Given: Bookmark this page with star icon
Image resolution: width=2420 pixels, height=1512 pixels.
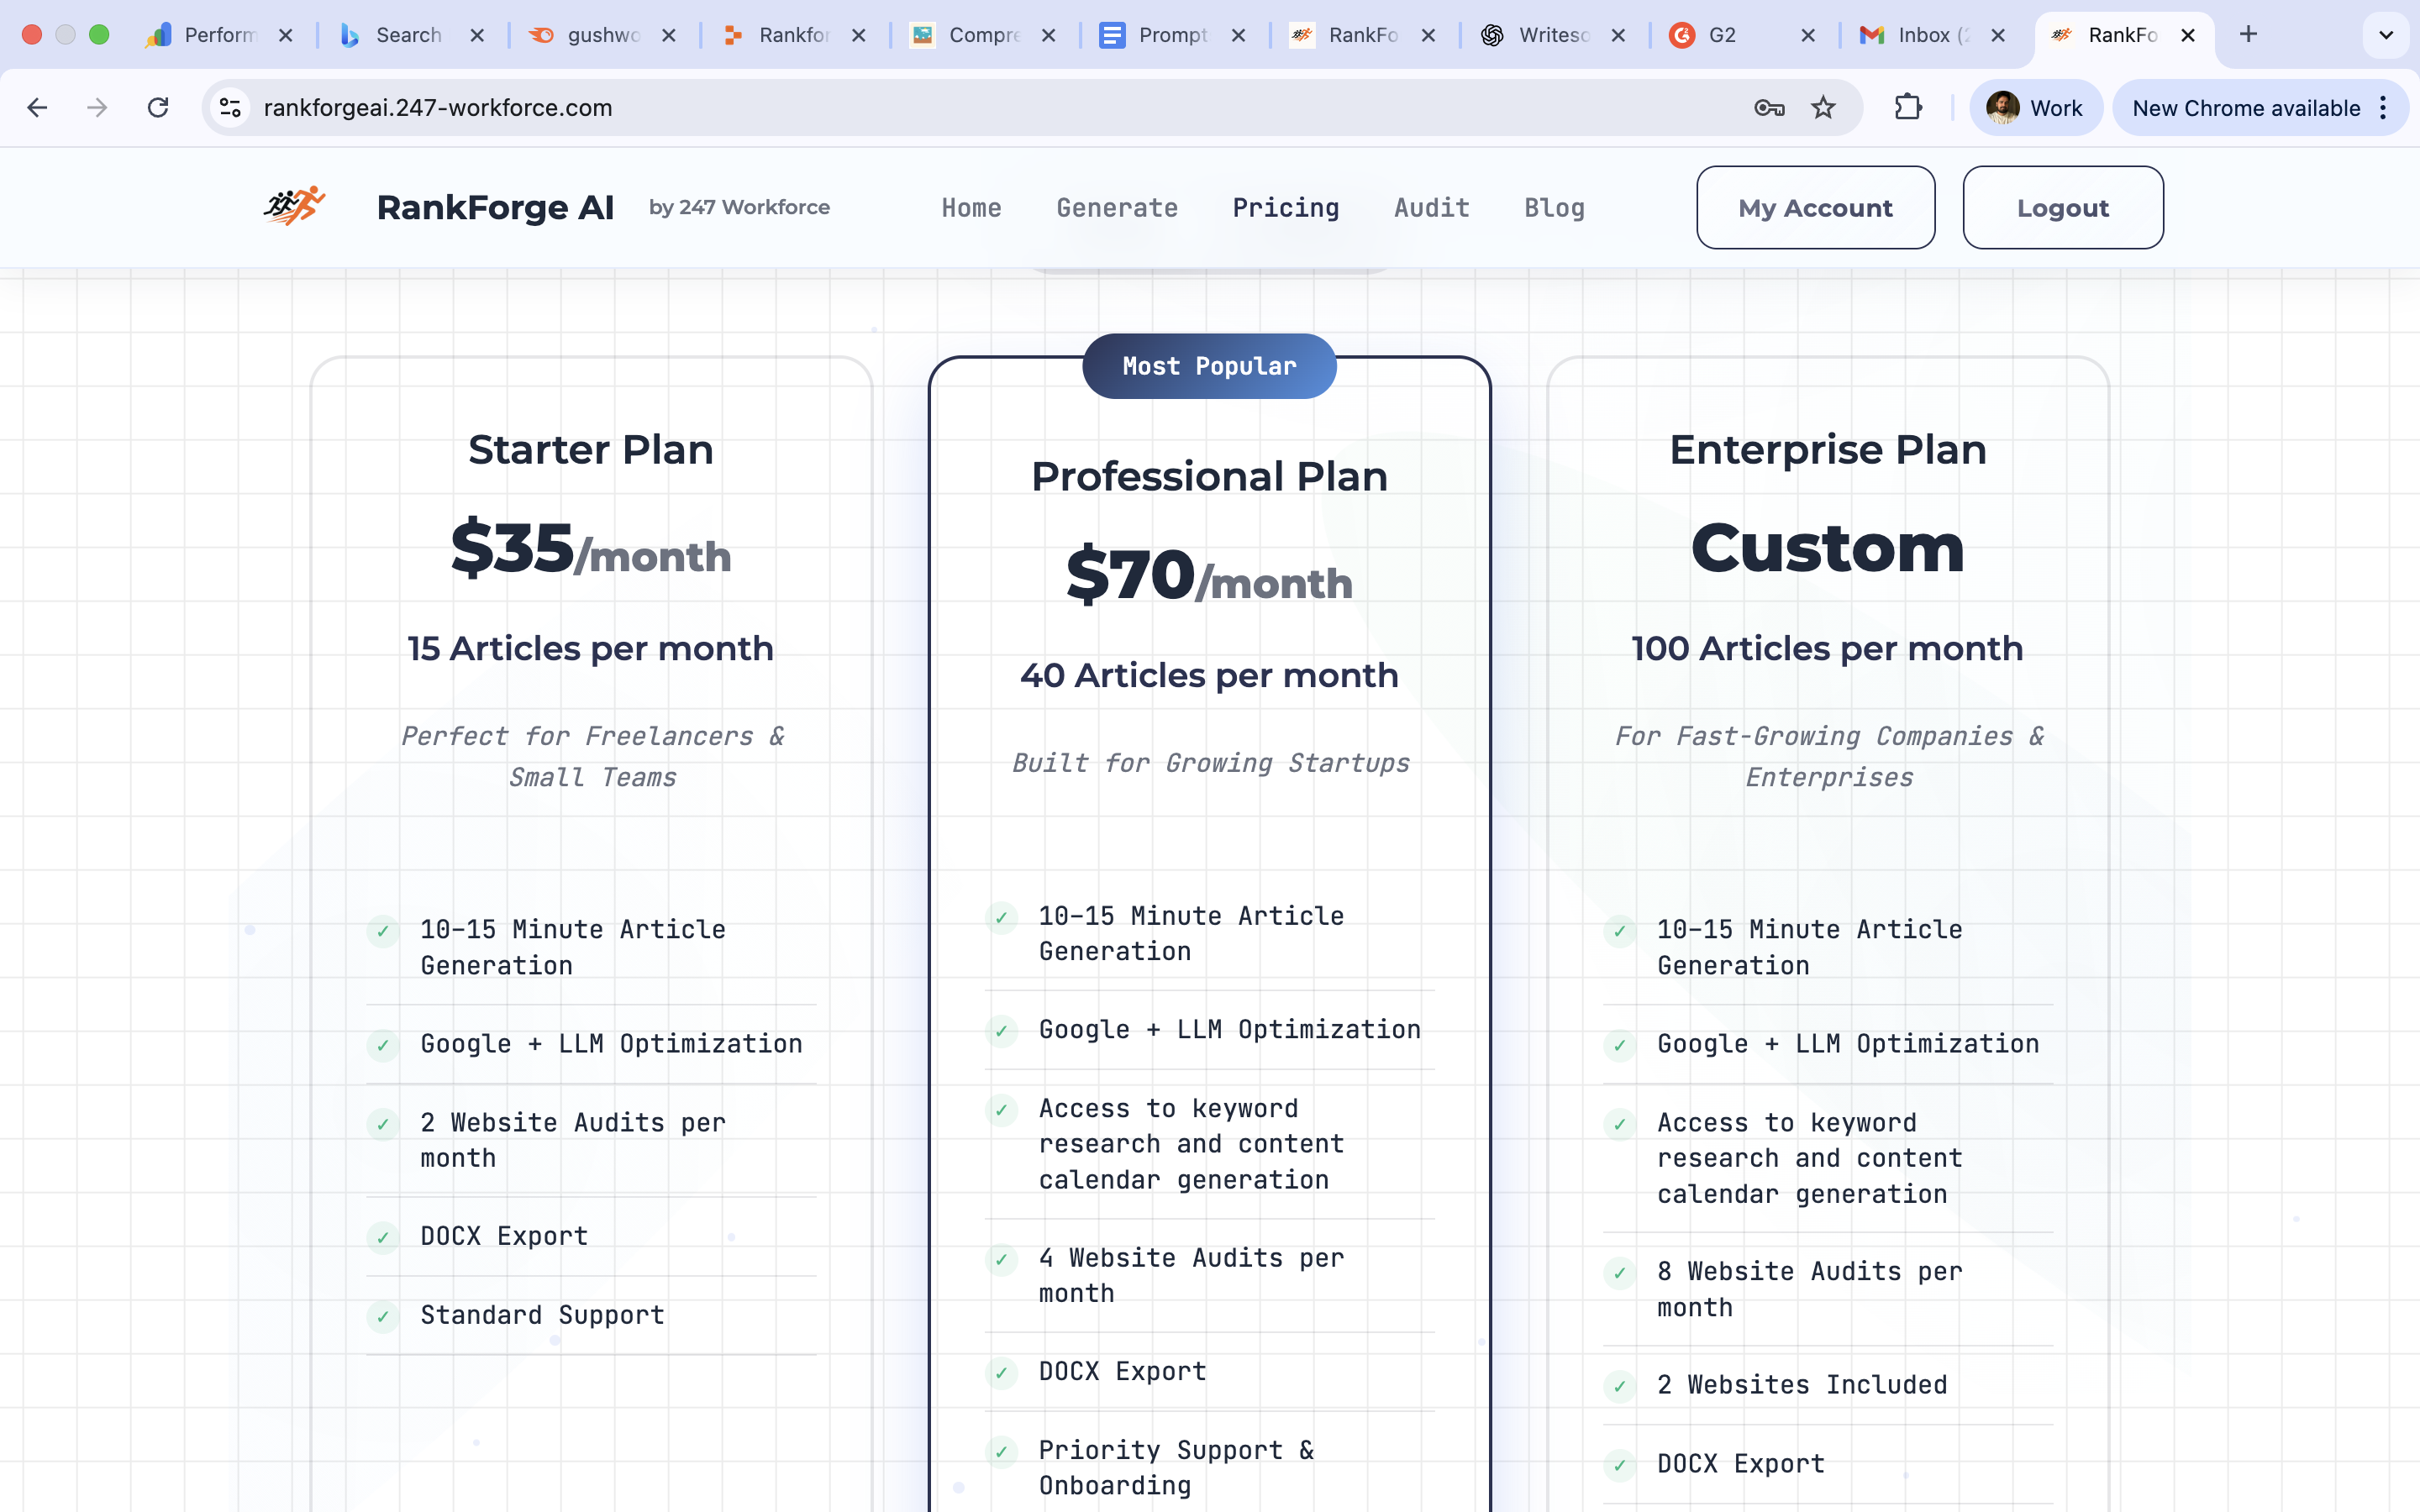Looking at the screenshot, I should 1823,107.
